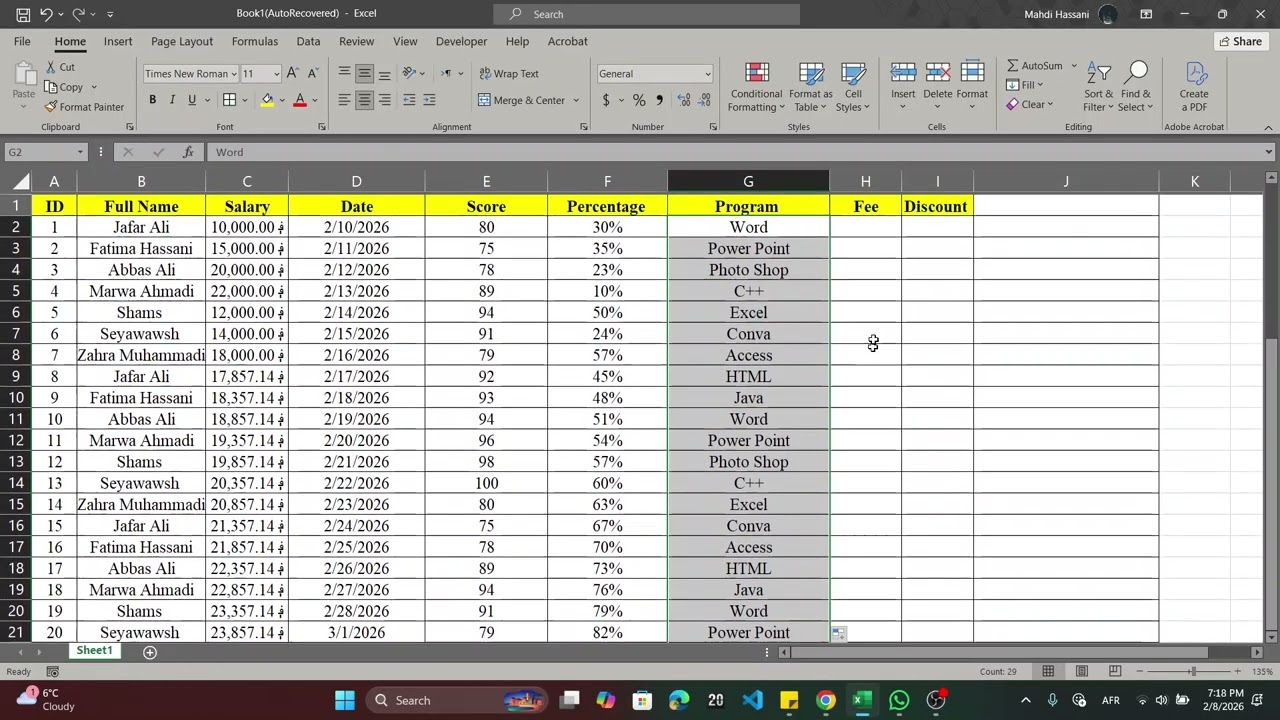The height and width of the screenshot is (720, 1280).
Task: Increase decimal places
Action: click(684, 100)
